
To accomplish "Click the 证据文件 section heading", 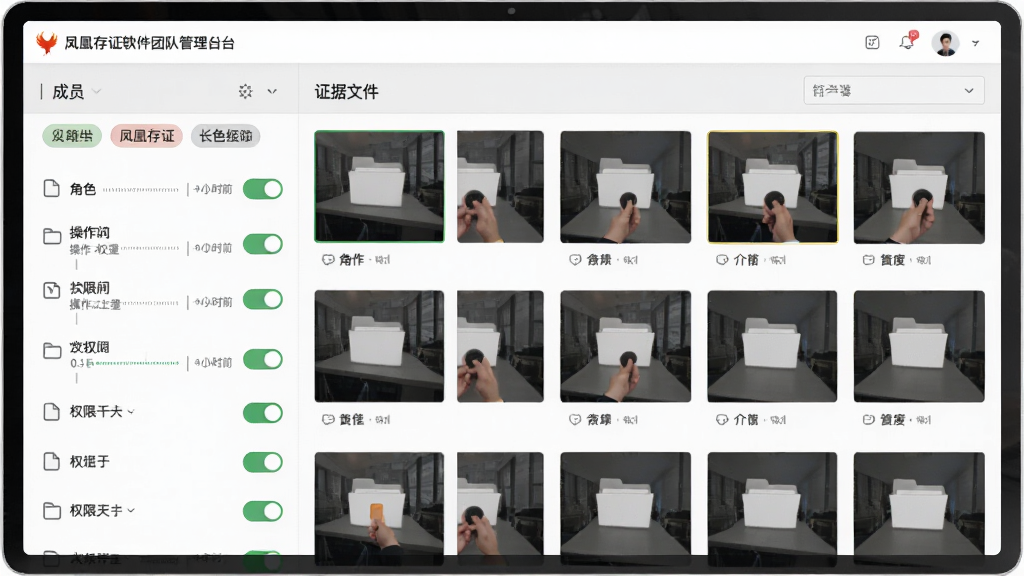I will (346, 92).
